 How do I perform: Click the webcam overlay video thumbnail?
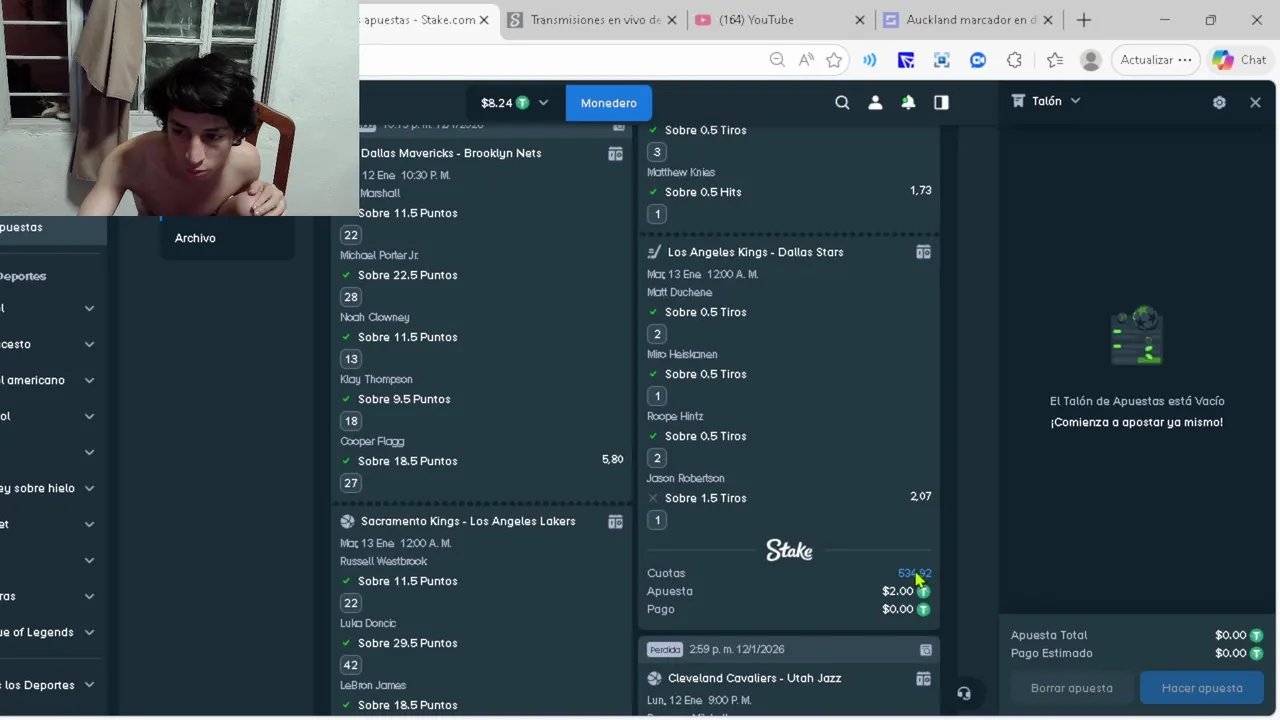179,107
